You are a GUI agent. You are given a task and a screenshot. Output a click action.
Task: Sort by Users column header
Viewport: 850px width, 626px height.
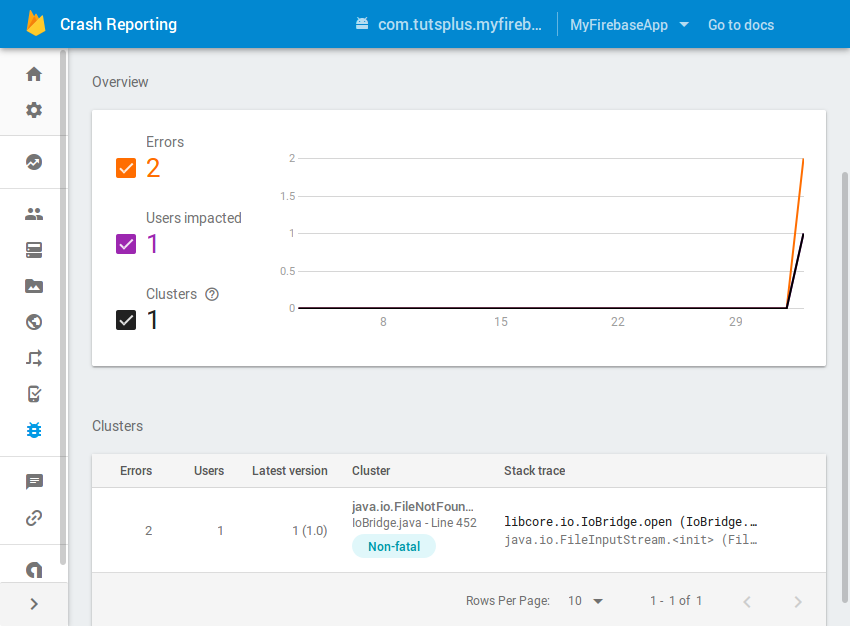(x=209, y=470)
